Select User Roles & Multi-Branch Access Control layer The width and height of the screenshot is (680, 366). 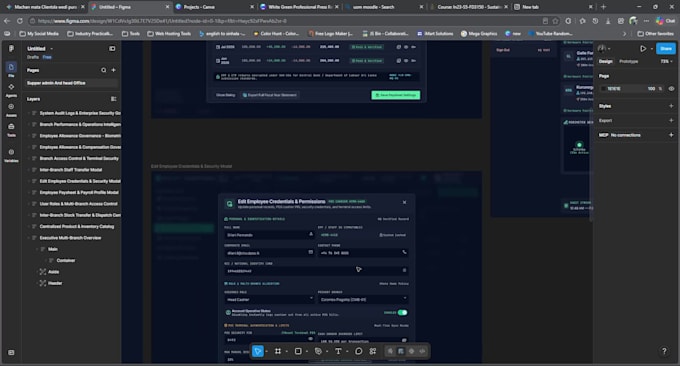(78, 204)
